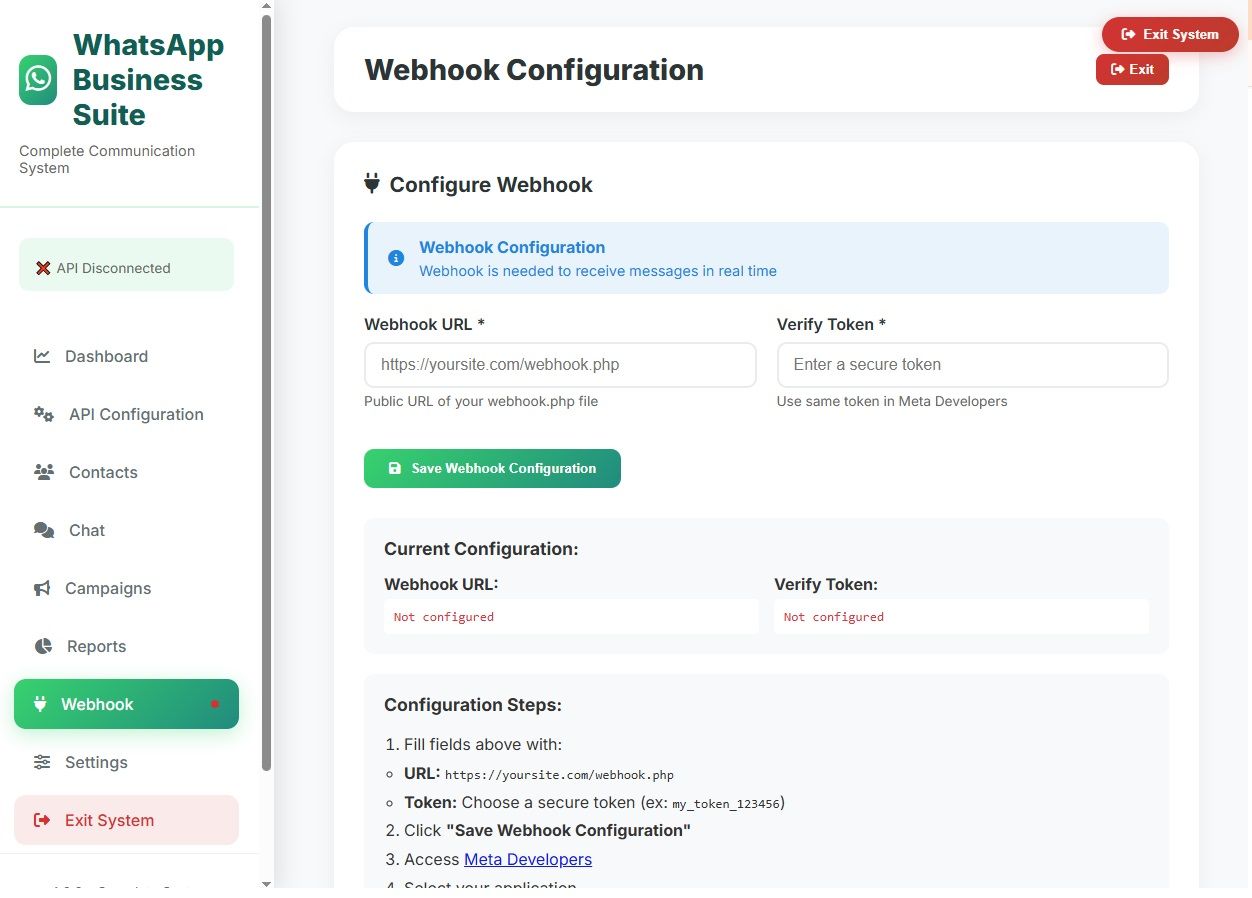Go to Campaigns section
This screenshot has height=898, width=1252.
tap(108, 588)
